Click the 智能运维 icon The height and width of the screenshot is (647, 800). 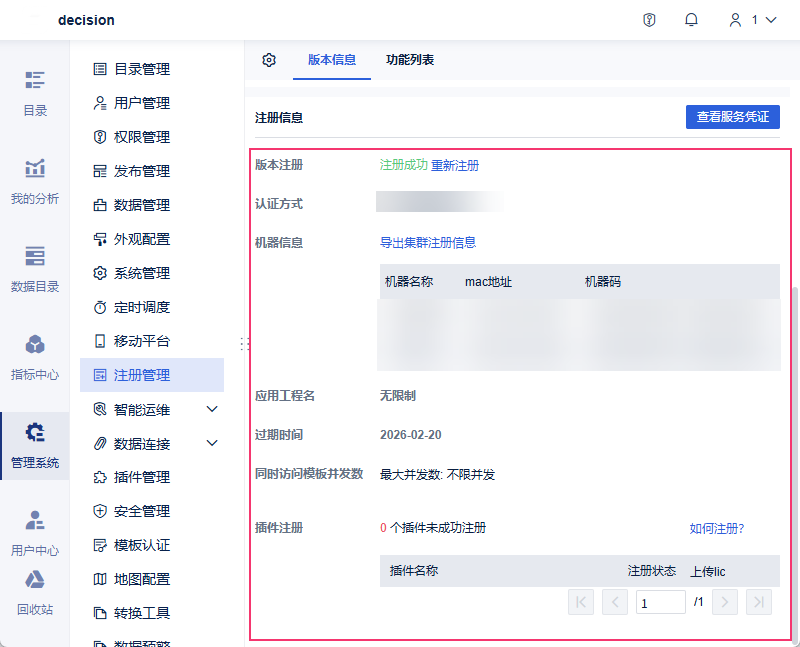(100, 409)
